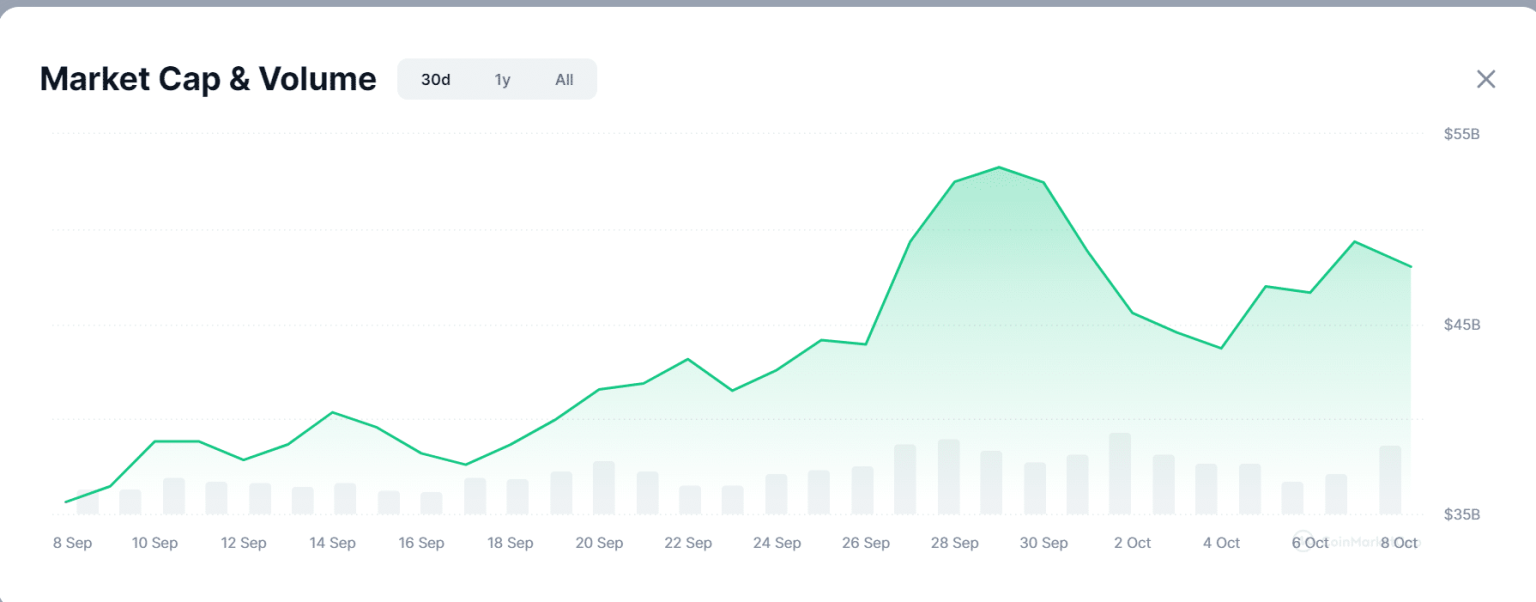The width and height of the screenshot is (1536, 602).
Task: Click the 2 Oct date label
Action: [x=1132, y=543]
